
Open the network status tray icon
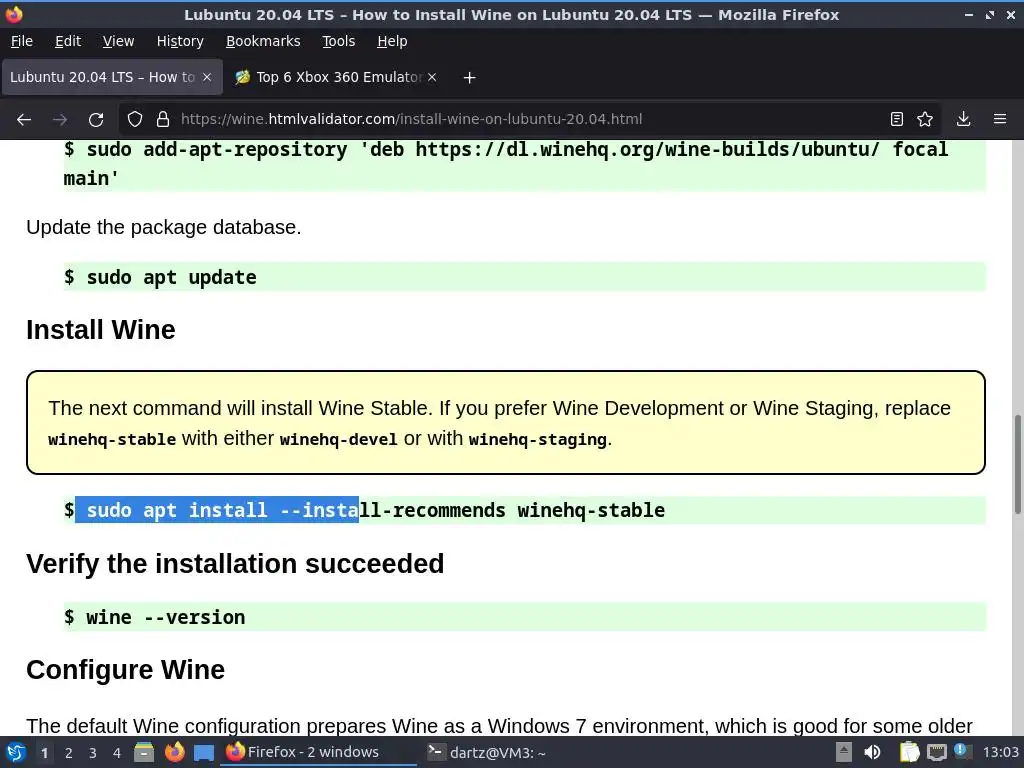(x=937, y=752)
